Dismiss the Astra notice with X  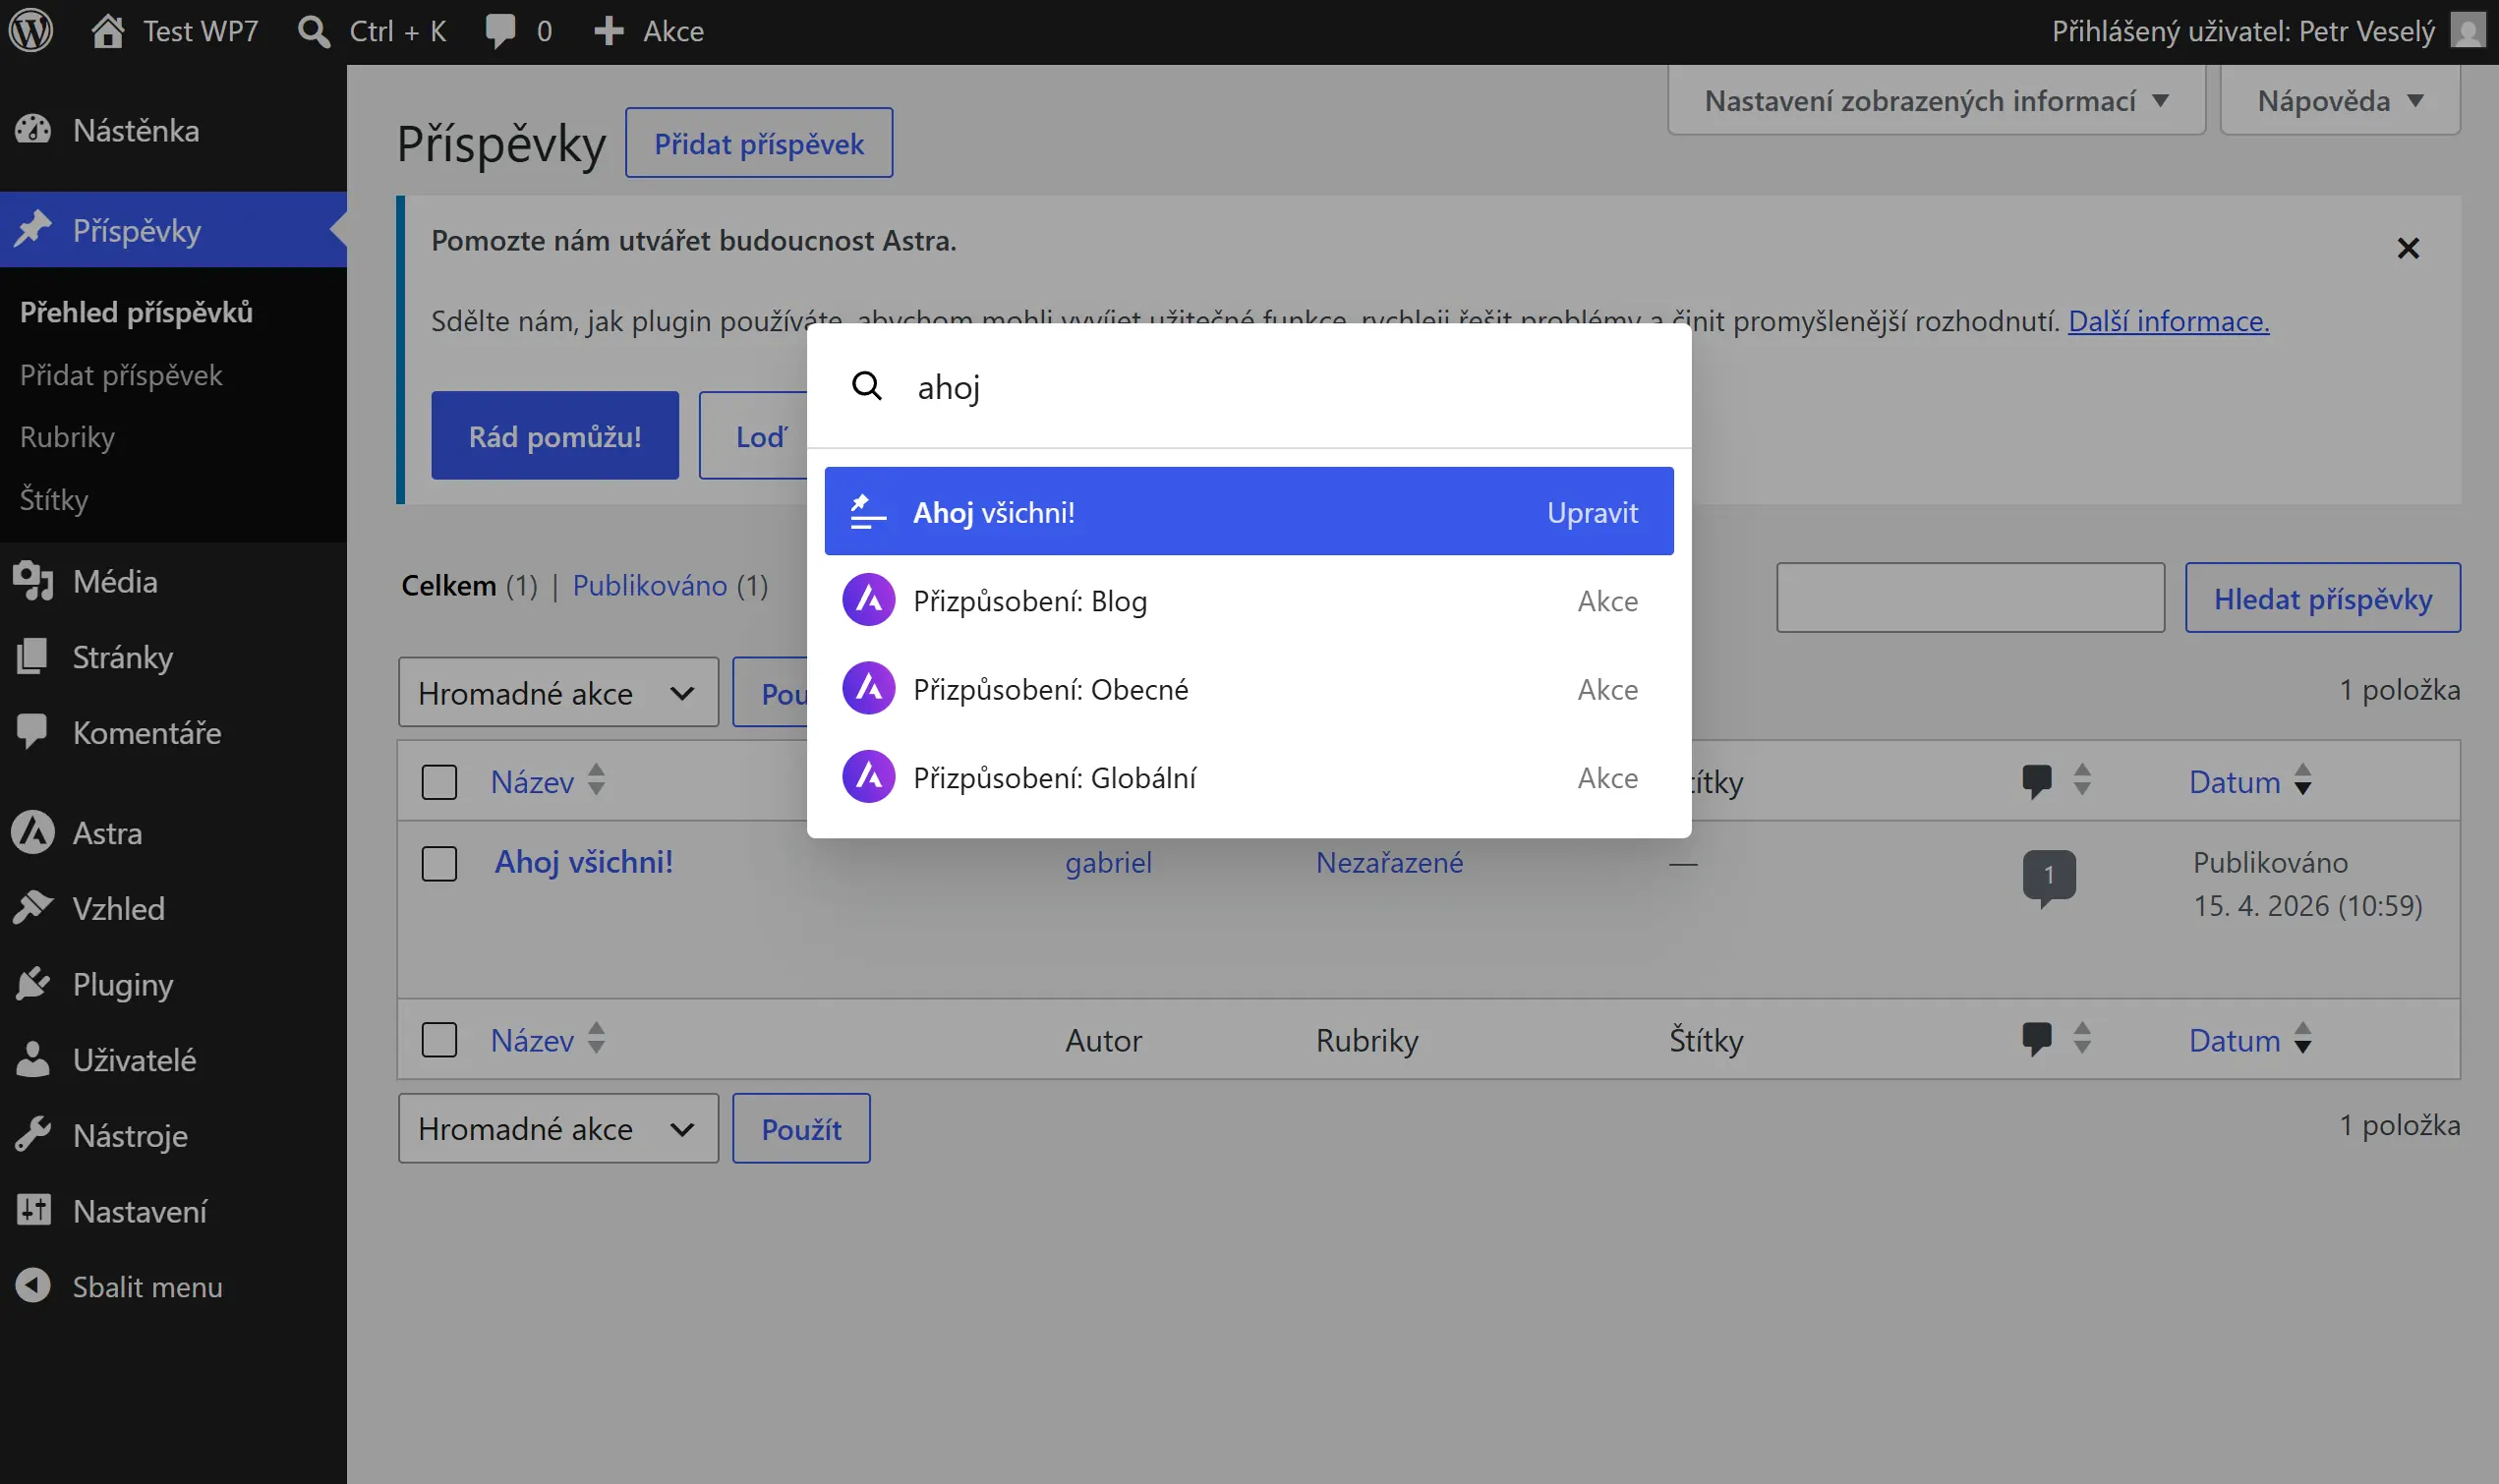pyautogui.click(x=2407, y=248)
